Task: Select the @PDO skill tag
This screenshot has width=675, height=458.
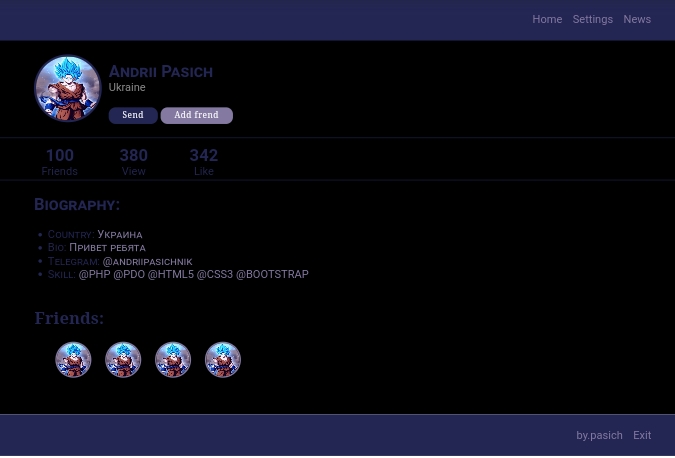Action: [129, 275]
